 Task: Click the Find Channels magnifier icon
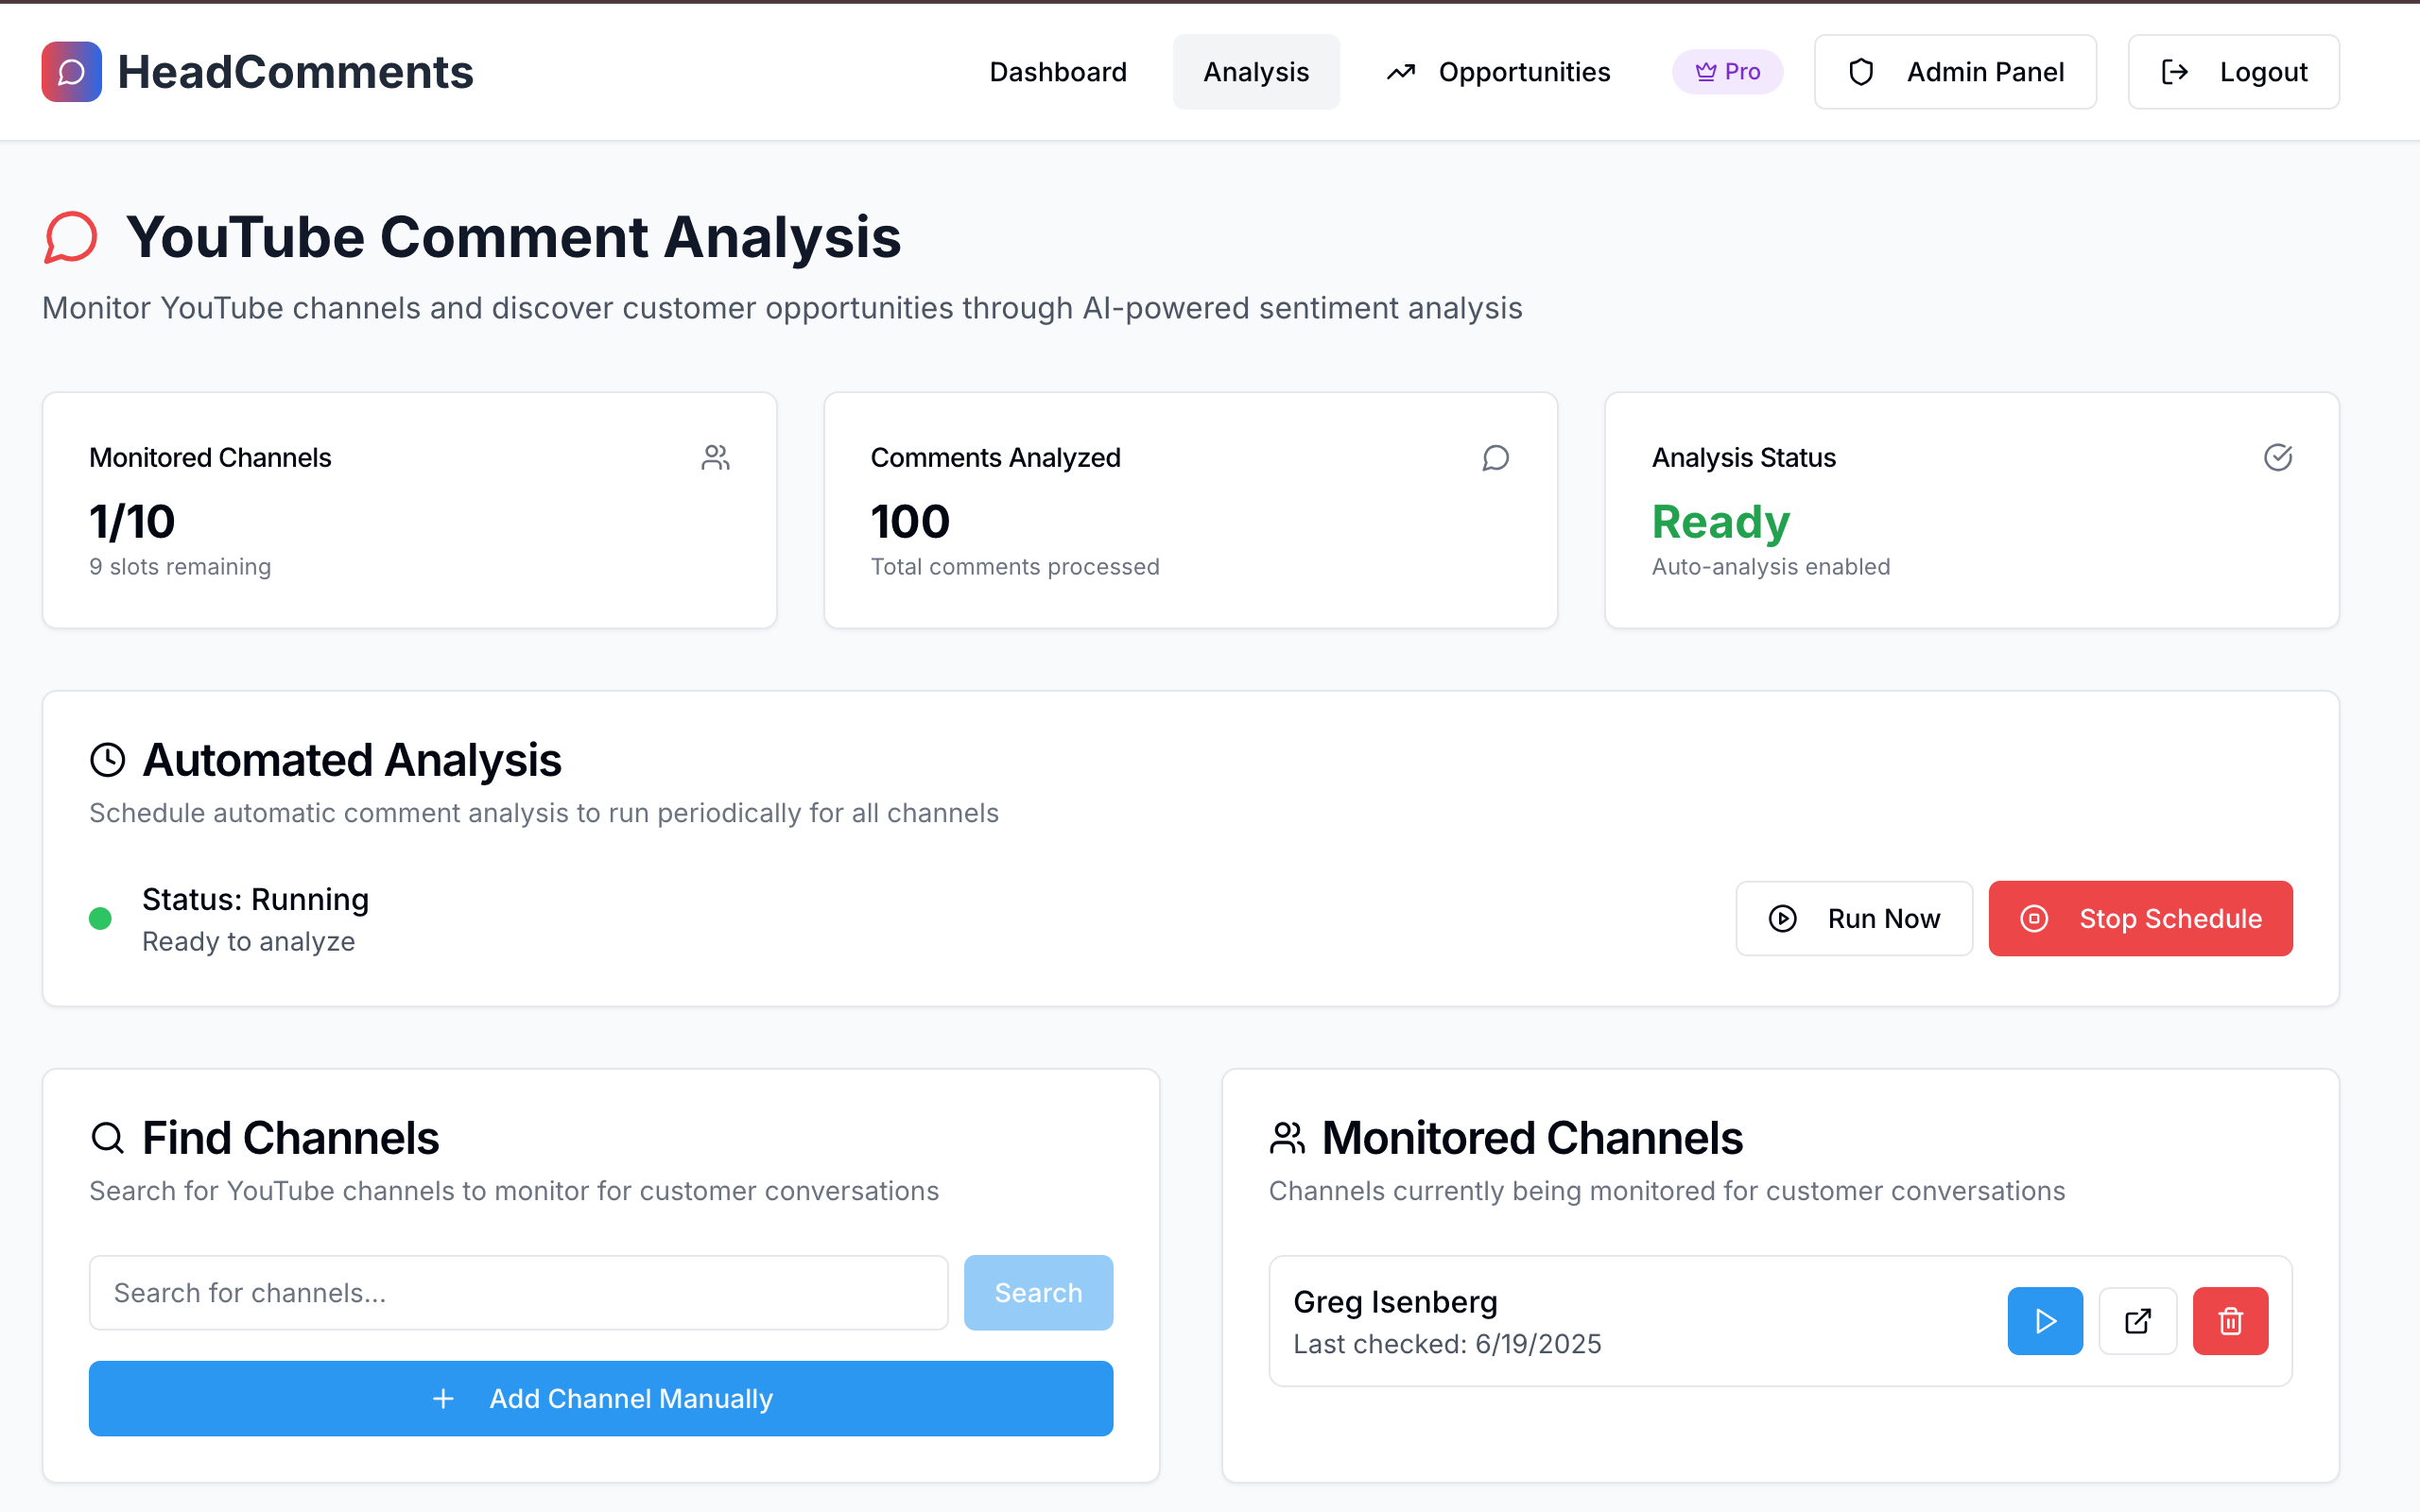[107, 1138]
